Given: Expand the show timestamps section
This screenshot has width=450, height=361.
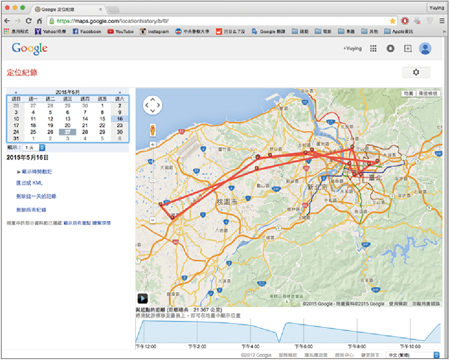Looking at the screenshot, I should (35, 172).
